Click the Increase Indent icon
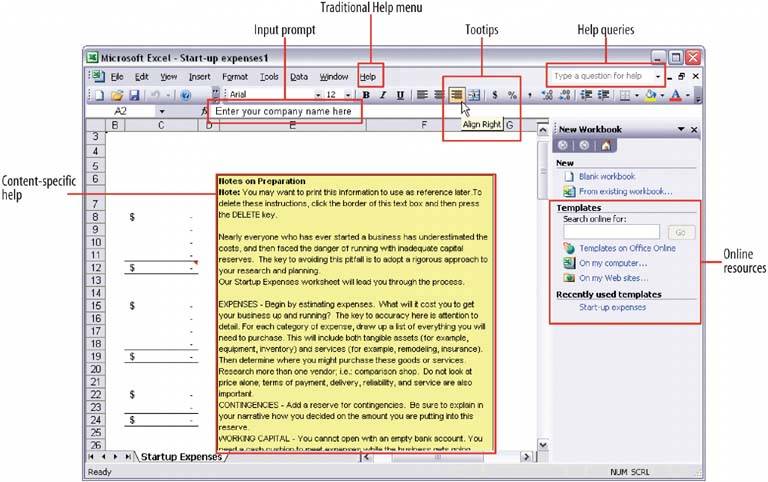Screen dimensions: 768x482 pyautogui.click(x=603, y=95)
